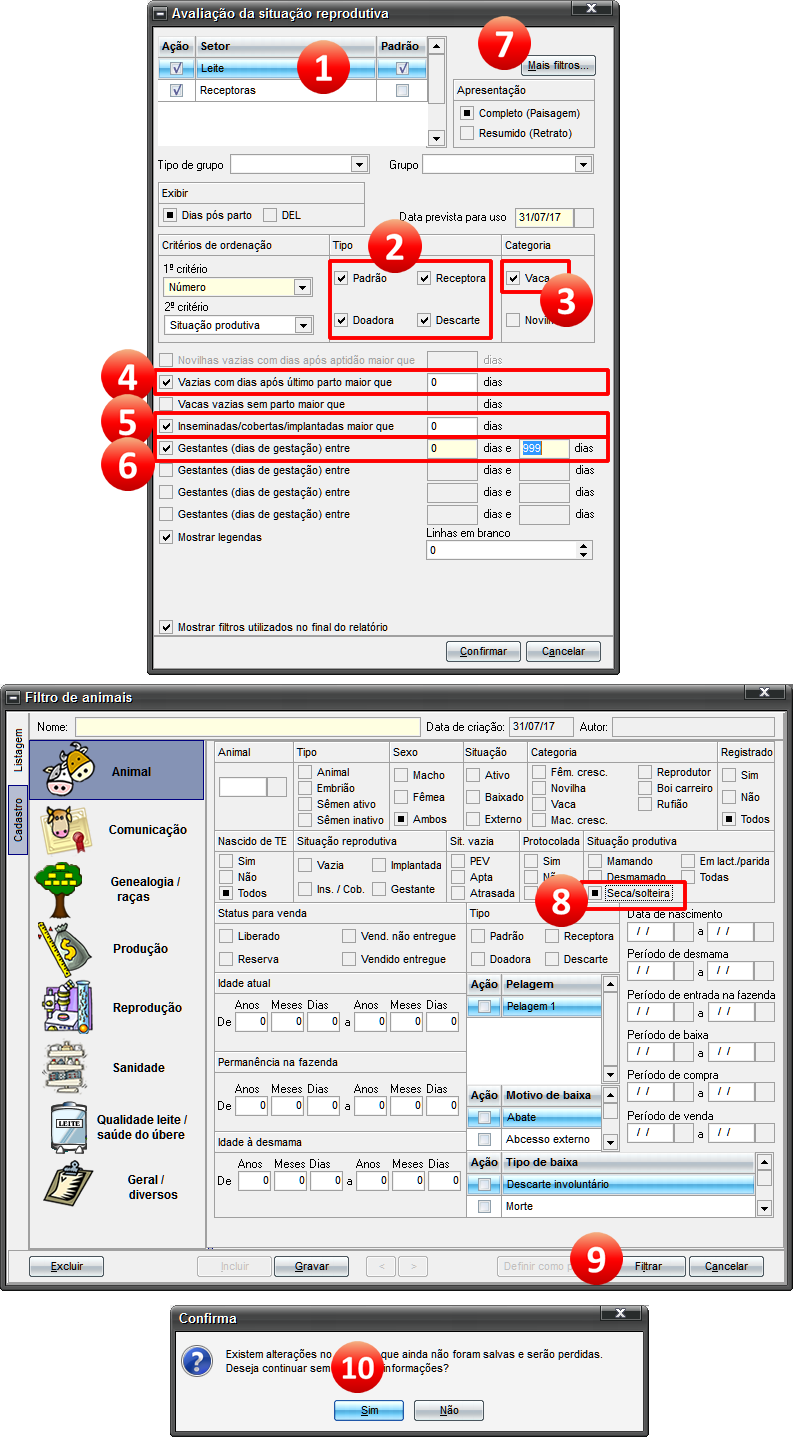Image resolution: width=793 pixels, height=1437 pixels.
Task: Open the Geral / diversos clipboard icon
Action: pos(69,1186)
